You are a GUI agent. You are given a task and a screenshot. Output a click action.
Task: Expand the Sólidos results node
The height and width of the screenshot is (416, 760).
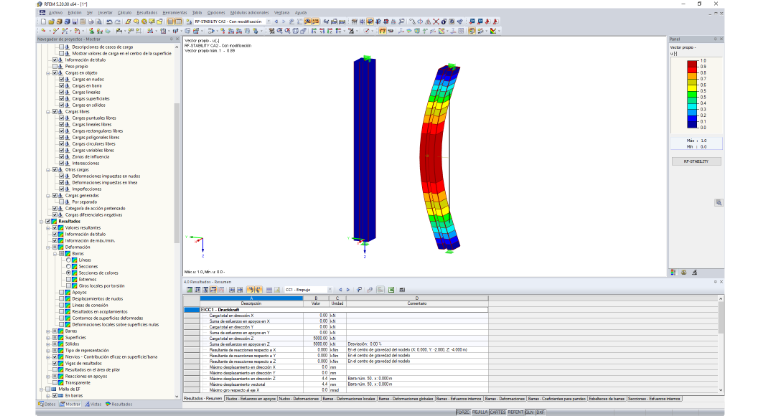click(48, 344)
